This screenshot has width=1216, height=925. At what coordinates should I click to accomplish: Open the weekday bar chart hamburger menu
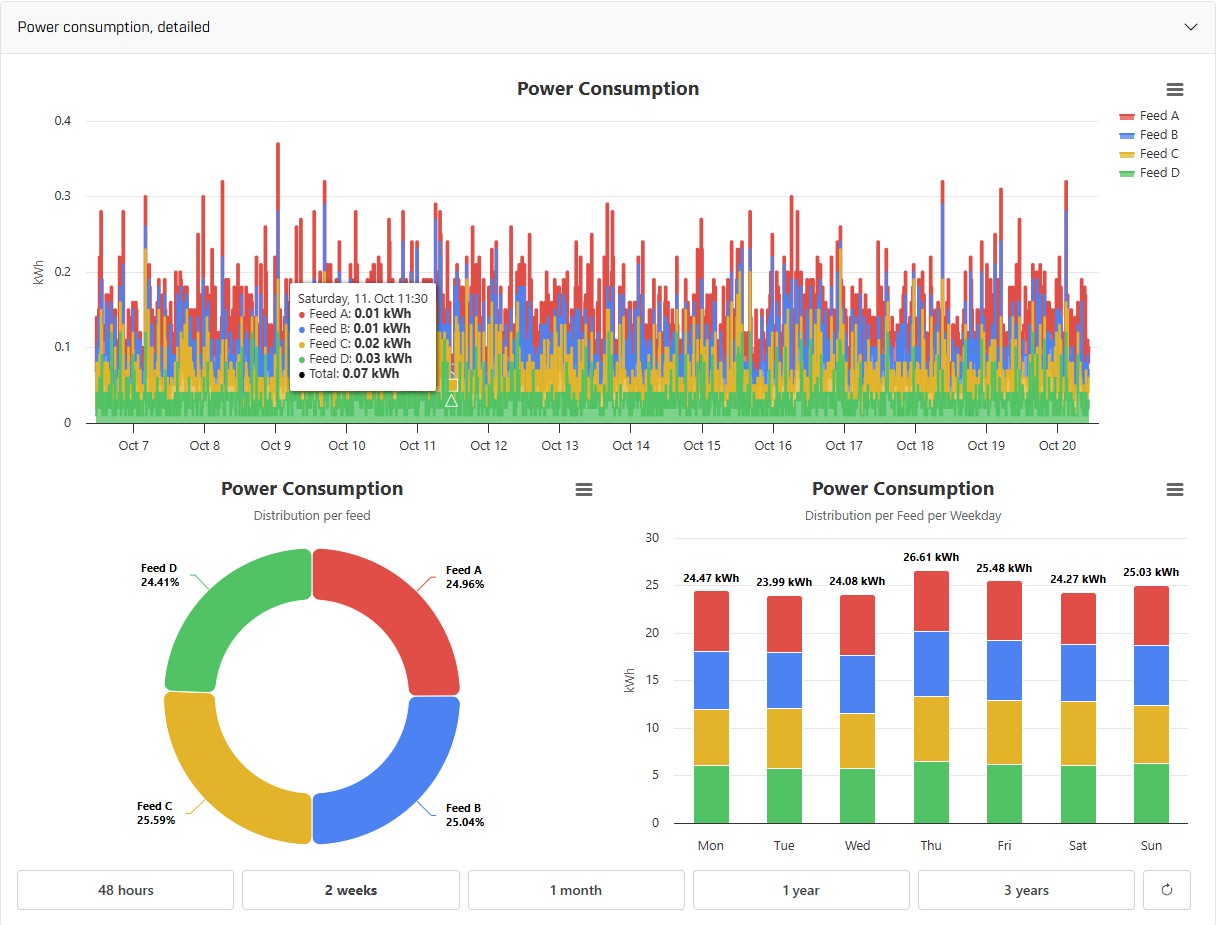(x=1175, y=490)
